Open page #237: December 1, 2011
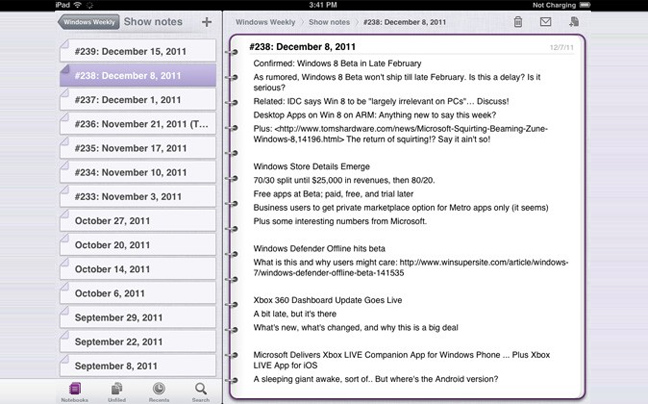Screen dimensions: 648x404 click(x=138, y=100)
